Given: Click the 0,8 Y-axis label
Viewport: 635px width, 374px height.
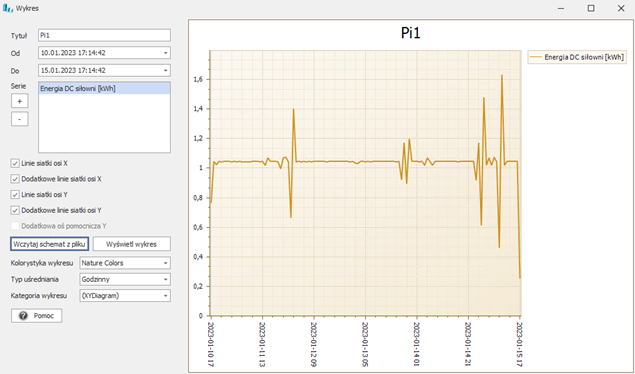Looking at the screenshot, I should coord(198,198).
